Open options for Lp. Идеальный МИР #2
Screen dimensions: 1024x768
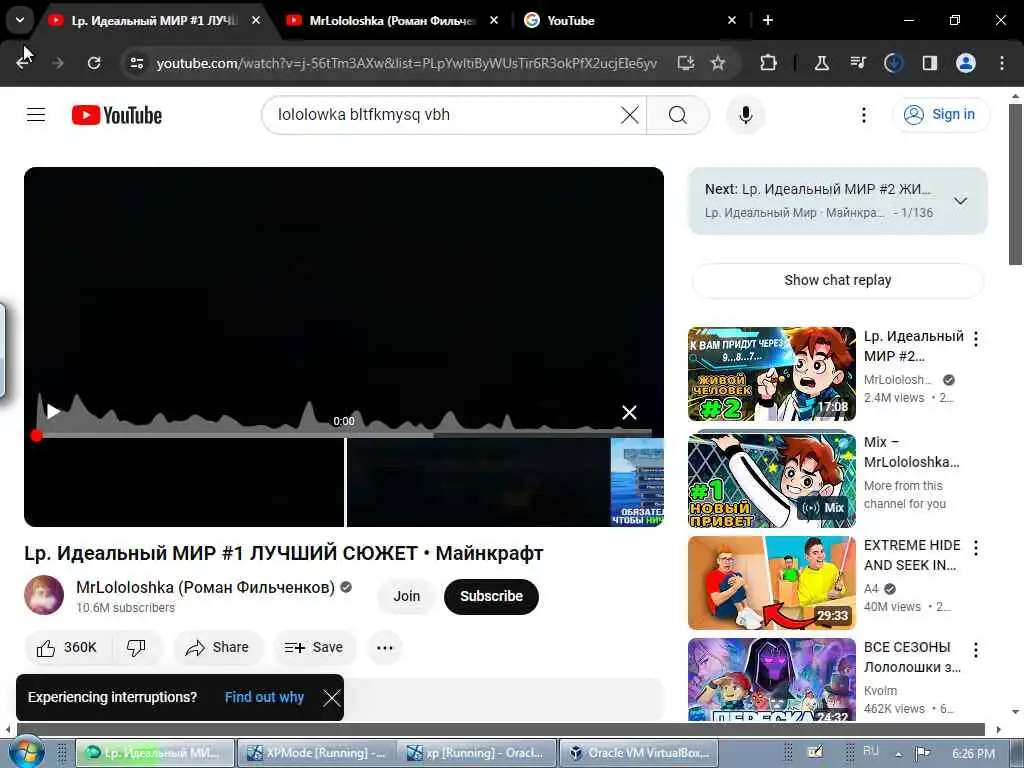[x=976, y=338]
